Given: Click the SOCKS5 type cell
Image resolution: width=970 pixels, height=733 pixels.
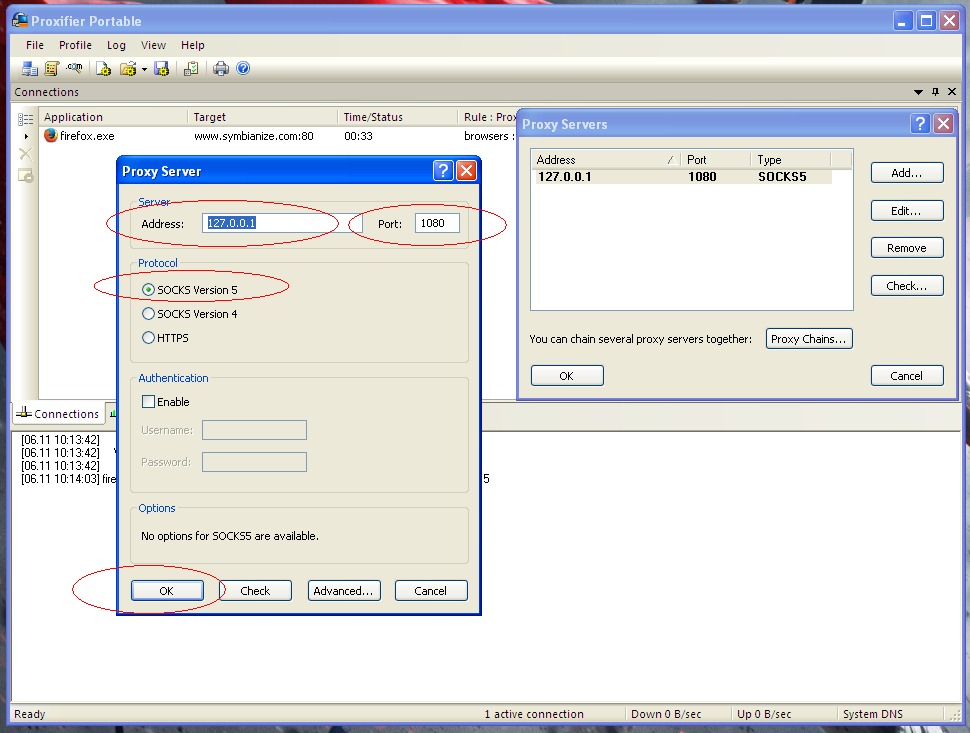Looking at the screenshot, I should tap(783, 177).
